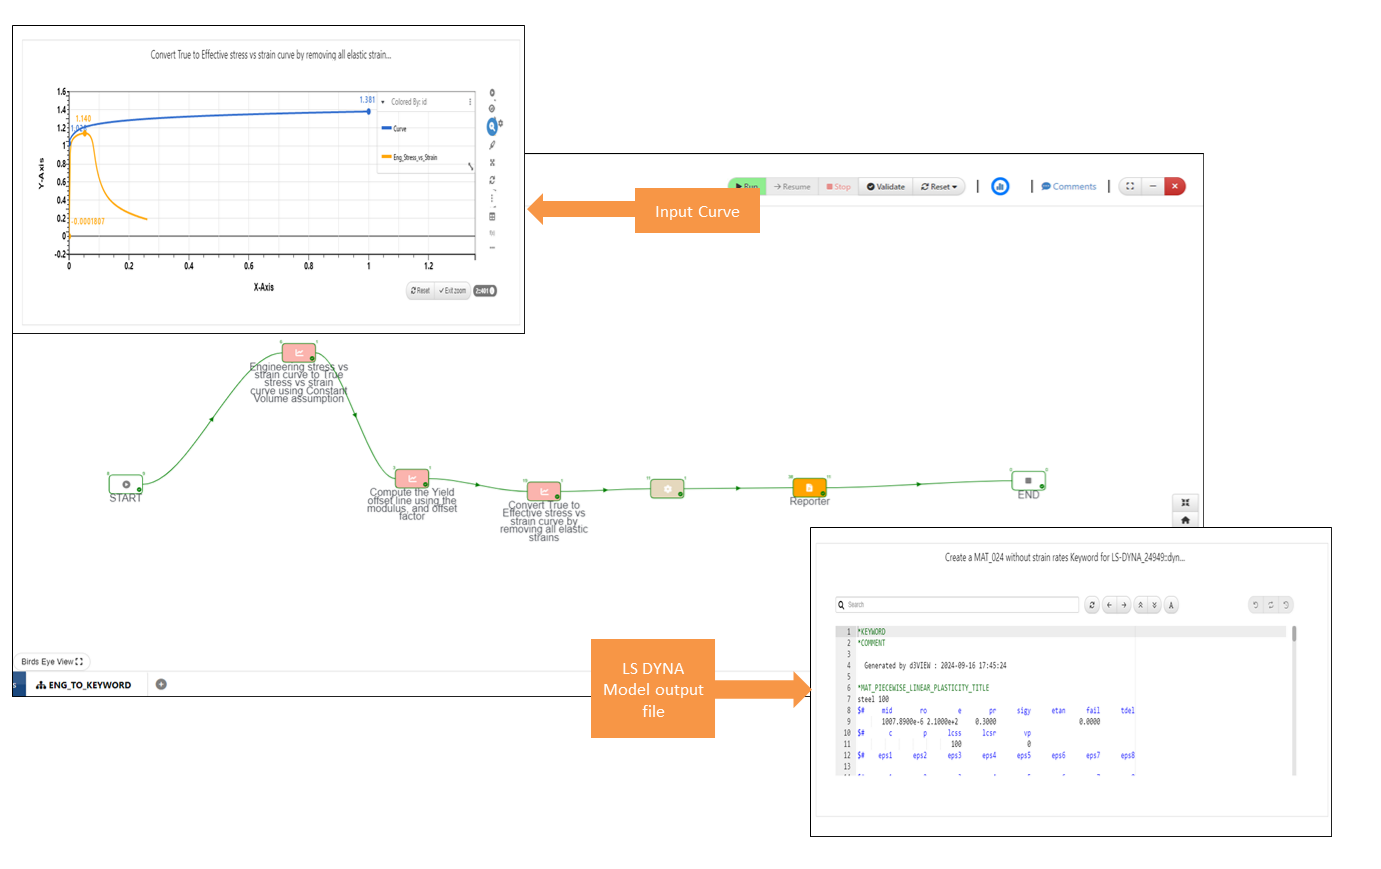The width and height of the screenshot is (1381, 869).
Task: Switch to ENG_TO_KEYWORD tab
Action: point(84,685)
